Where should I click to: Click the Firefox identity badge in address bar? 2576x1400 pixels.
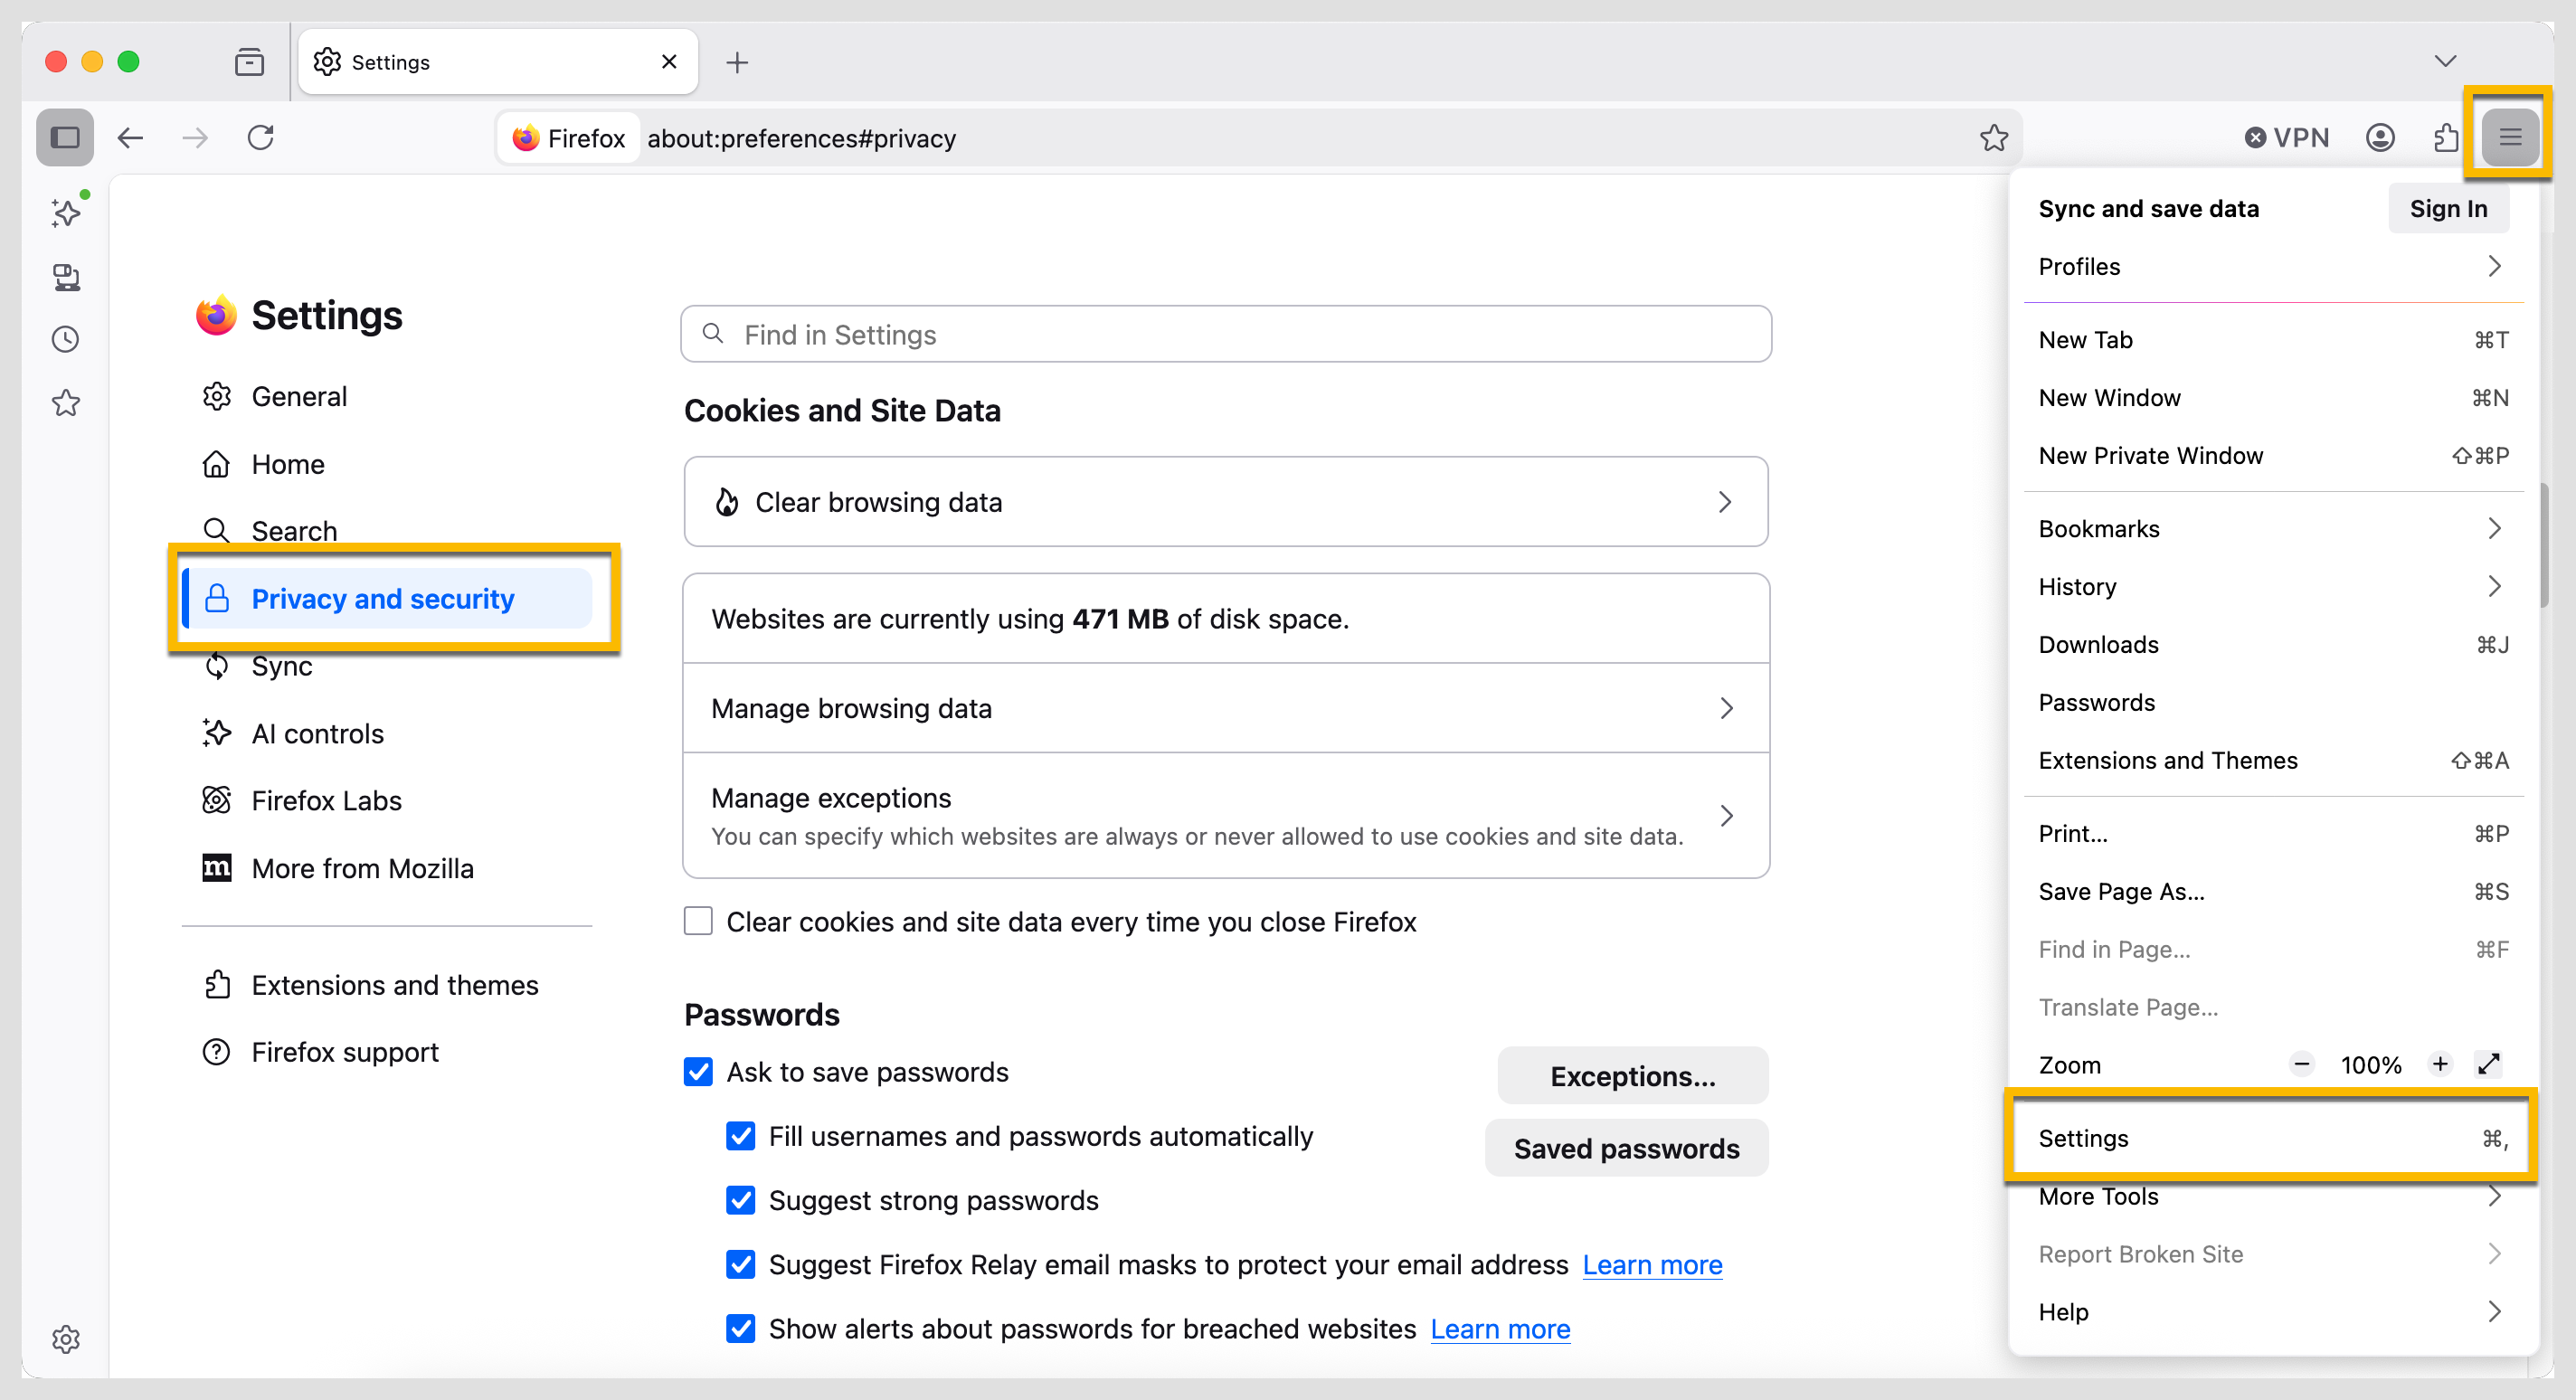point(568,138)
